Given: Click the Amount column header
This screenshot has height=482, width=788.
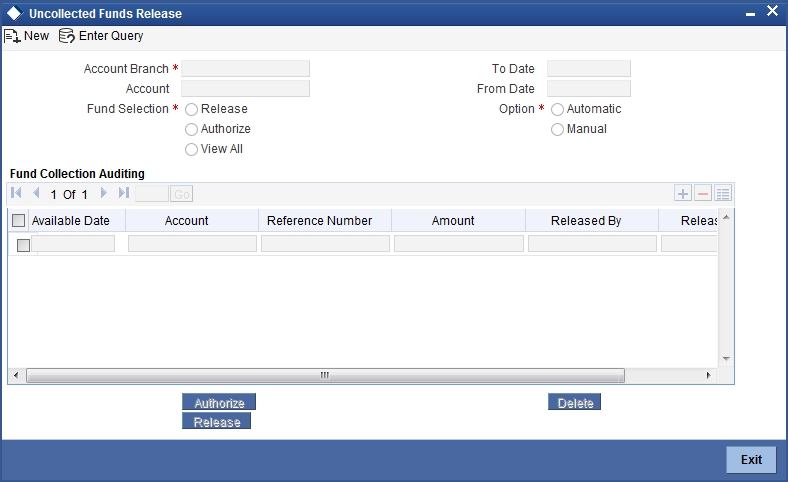Looking at the screenshot, I should pyautogui.click(x=453, y=221).
